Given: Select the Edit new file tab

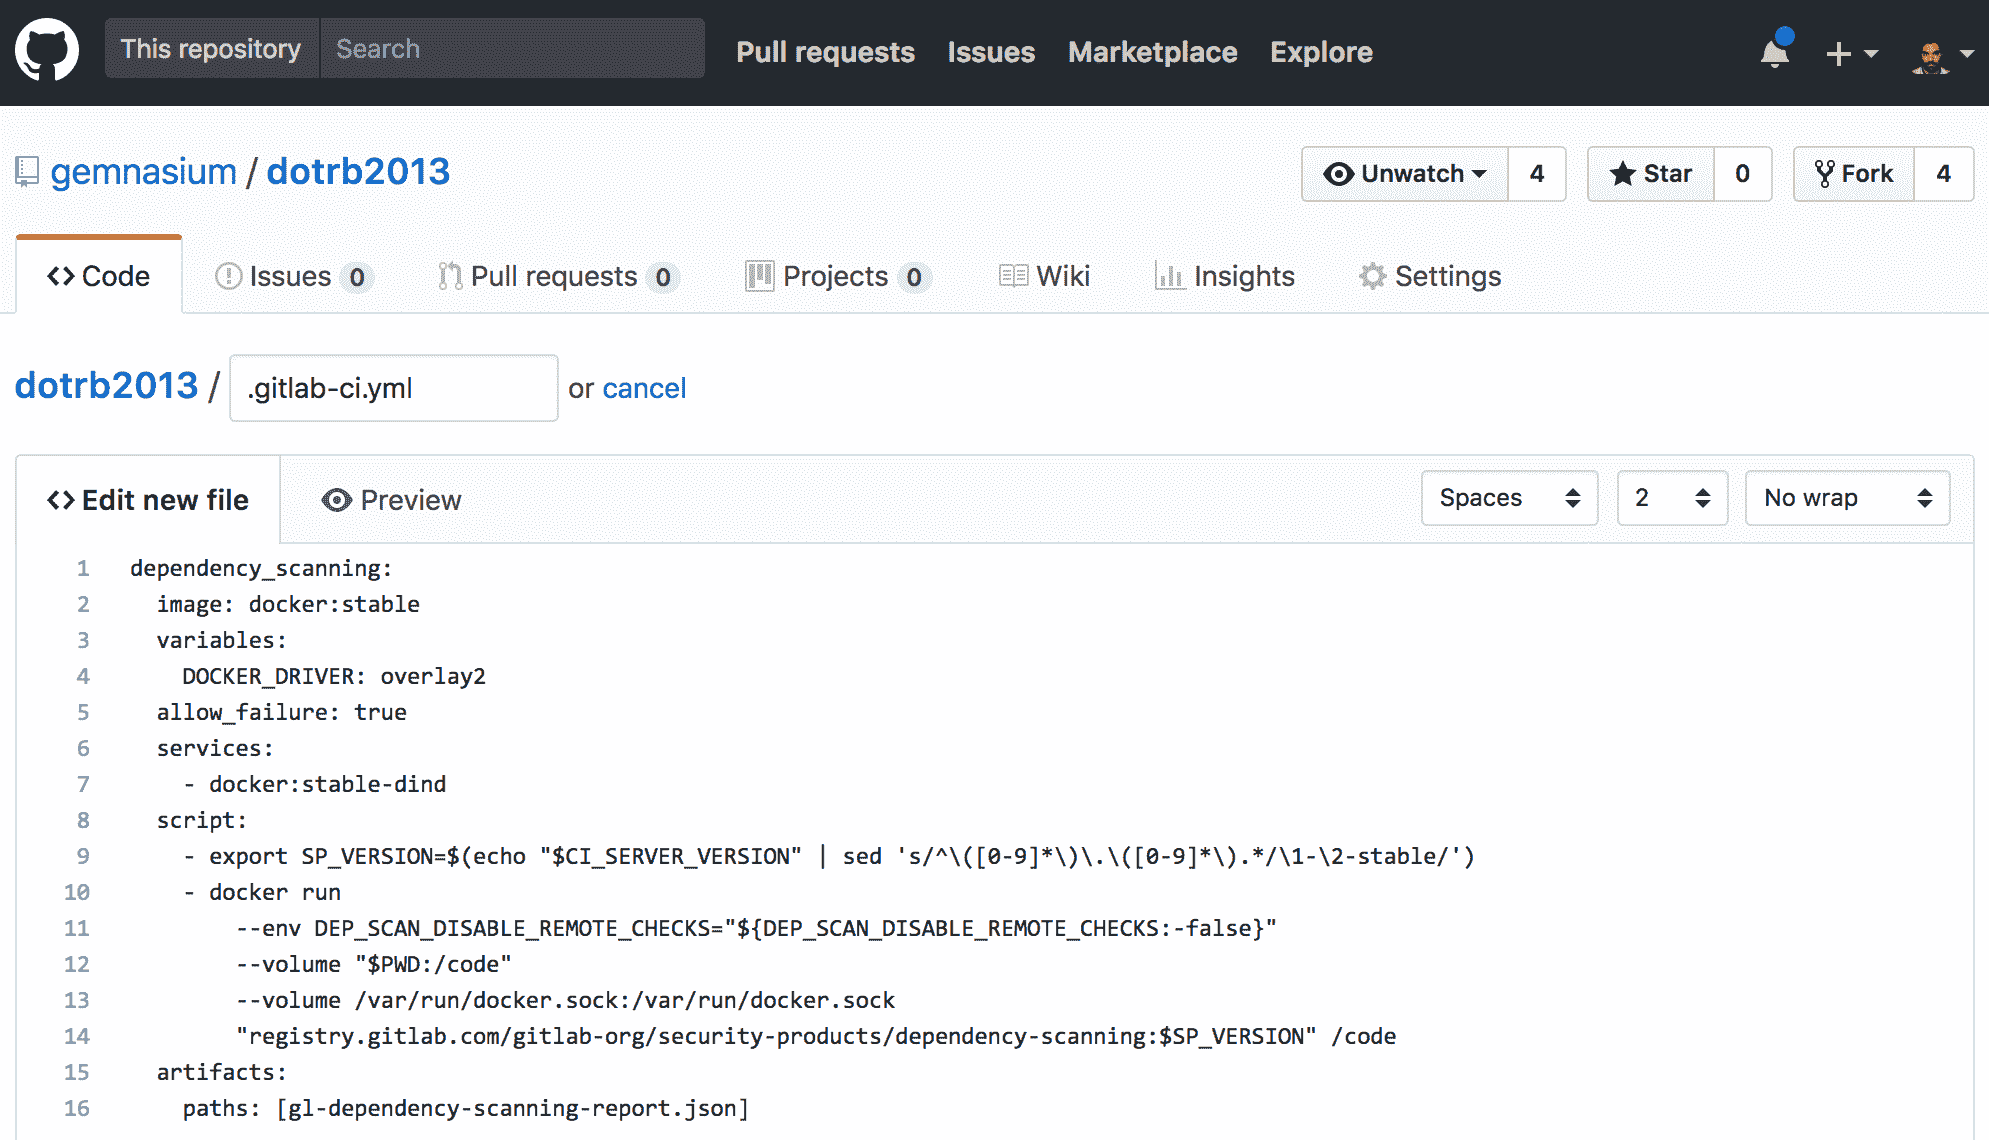Looking at the screenshot, I should (x=148, y=500).
